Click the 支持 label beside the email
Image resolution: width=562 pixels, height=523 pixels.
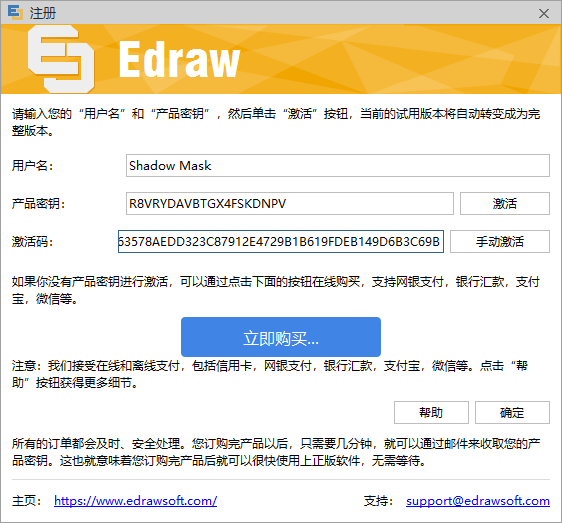click(x=378, y=501)
